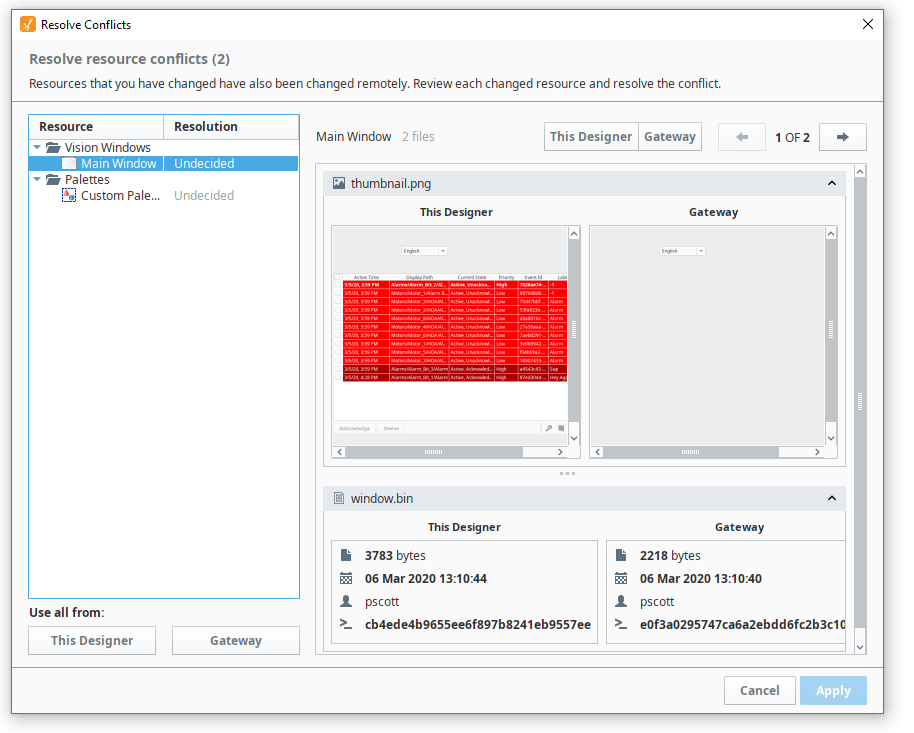914x733 pixels.
Task: Click the file-size icon showing 3783 bytes
Action: (346, 555)
